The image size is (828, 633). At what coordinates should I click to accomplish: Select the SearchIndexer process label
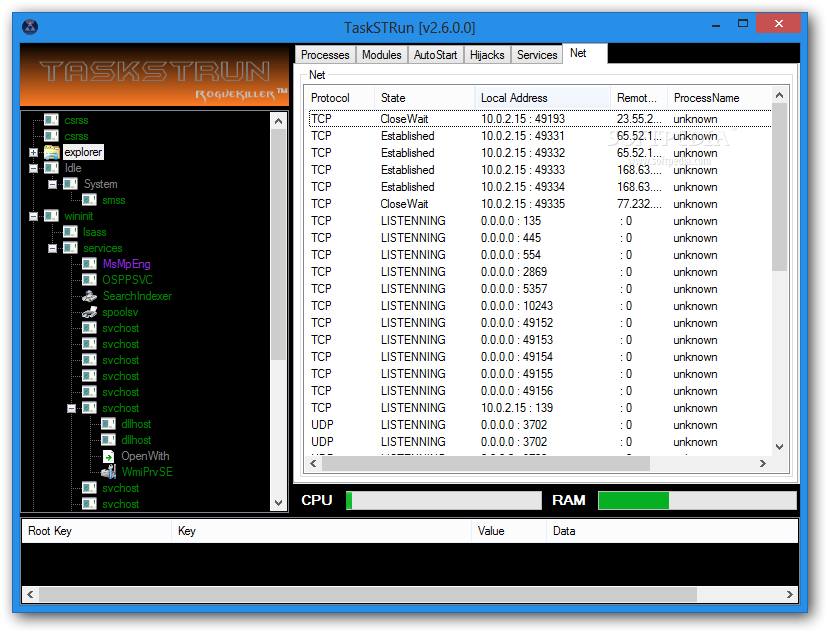(137, 296)
